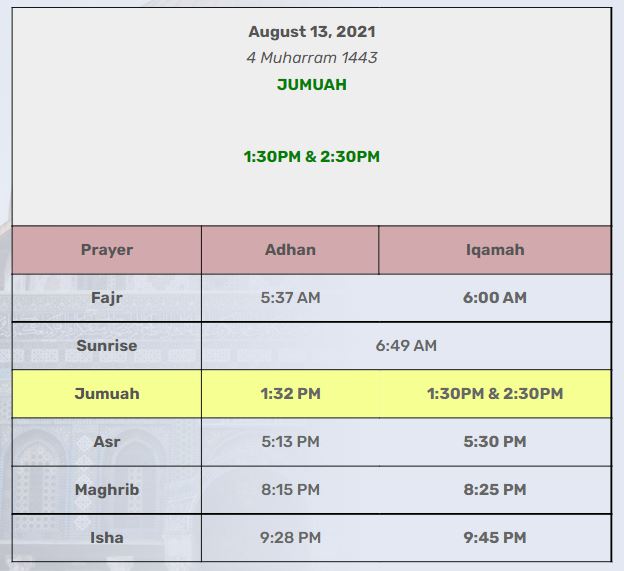Click Jumuah adhan time 1:32 PM
624x571 pixels.
point(291,394)
